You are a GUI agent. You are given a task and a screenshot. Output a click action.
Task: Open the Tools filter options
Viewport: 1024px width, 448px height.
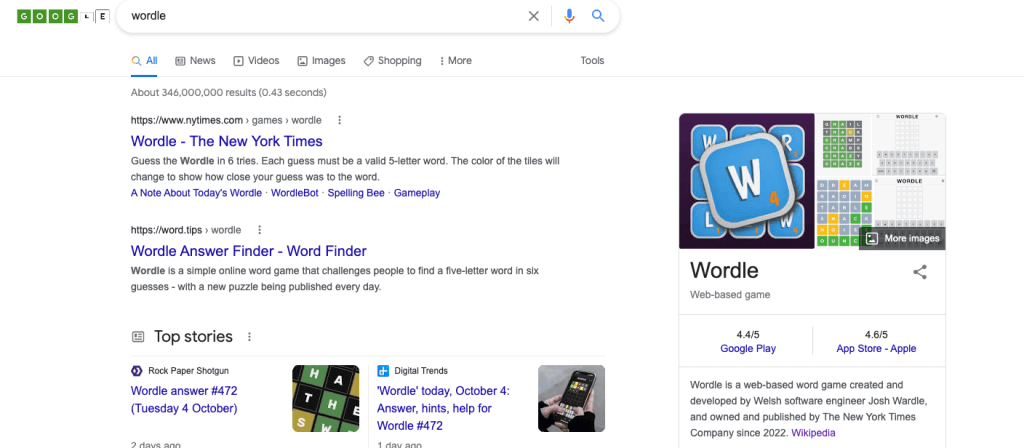click(x=592, y=61)
